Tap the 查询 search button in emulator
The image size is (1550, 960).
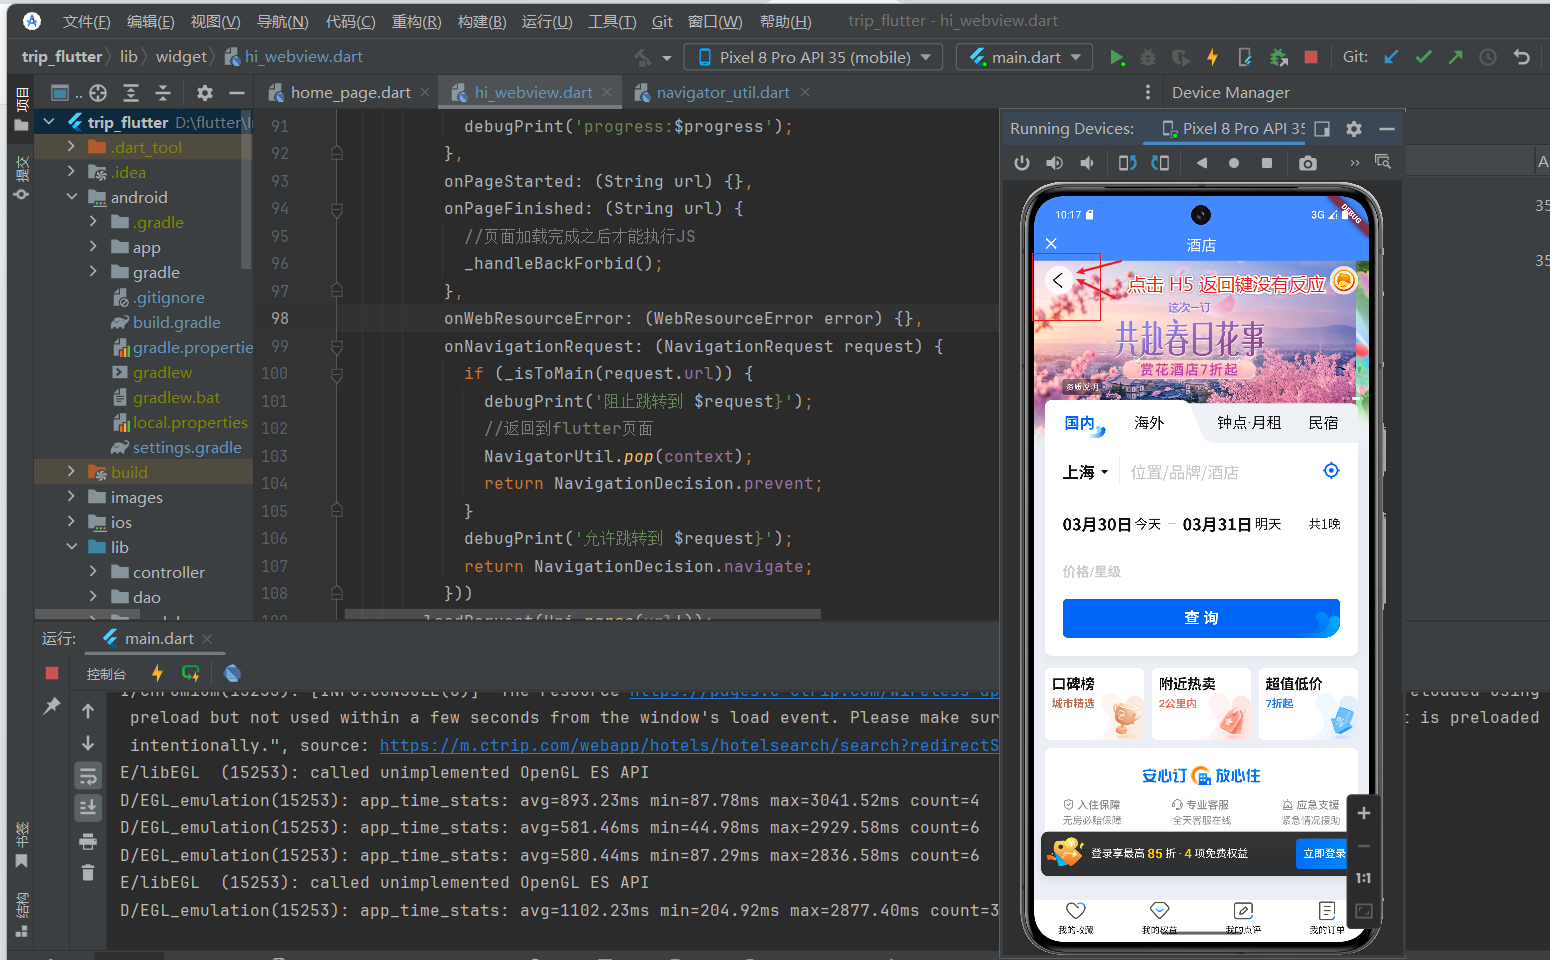click(x=1201, y=618)
